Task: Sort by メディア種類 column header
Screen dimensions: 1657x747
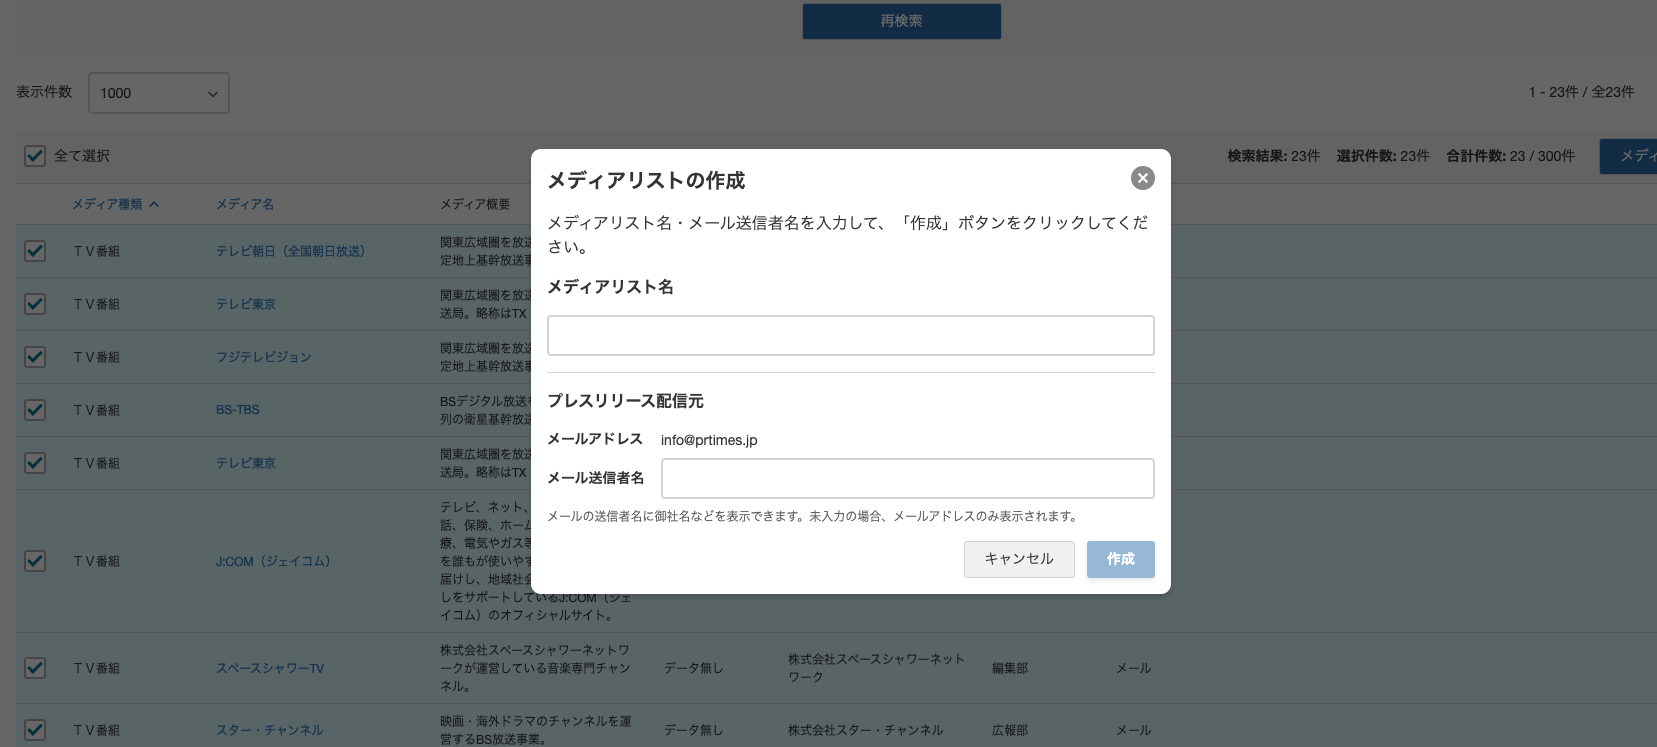Action: tap(107, 204)
